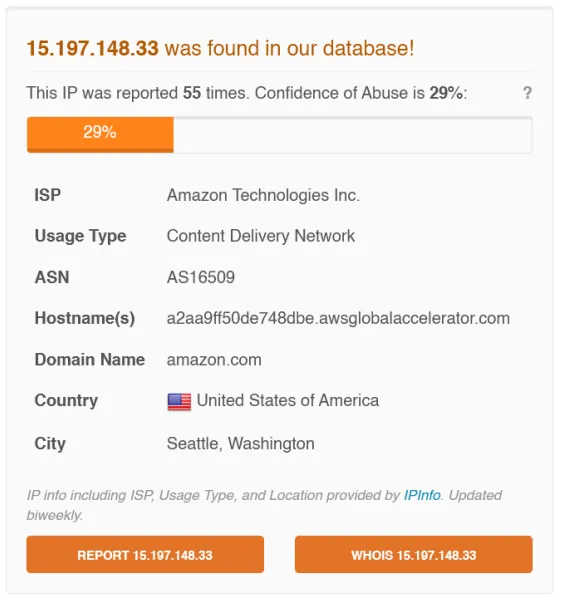The height and width of the screenshot is (600, 561).
Task: Click the Content Delivery Network usage type
Action: click(261, 236)
